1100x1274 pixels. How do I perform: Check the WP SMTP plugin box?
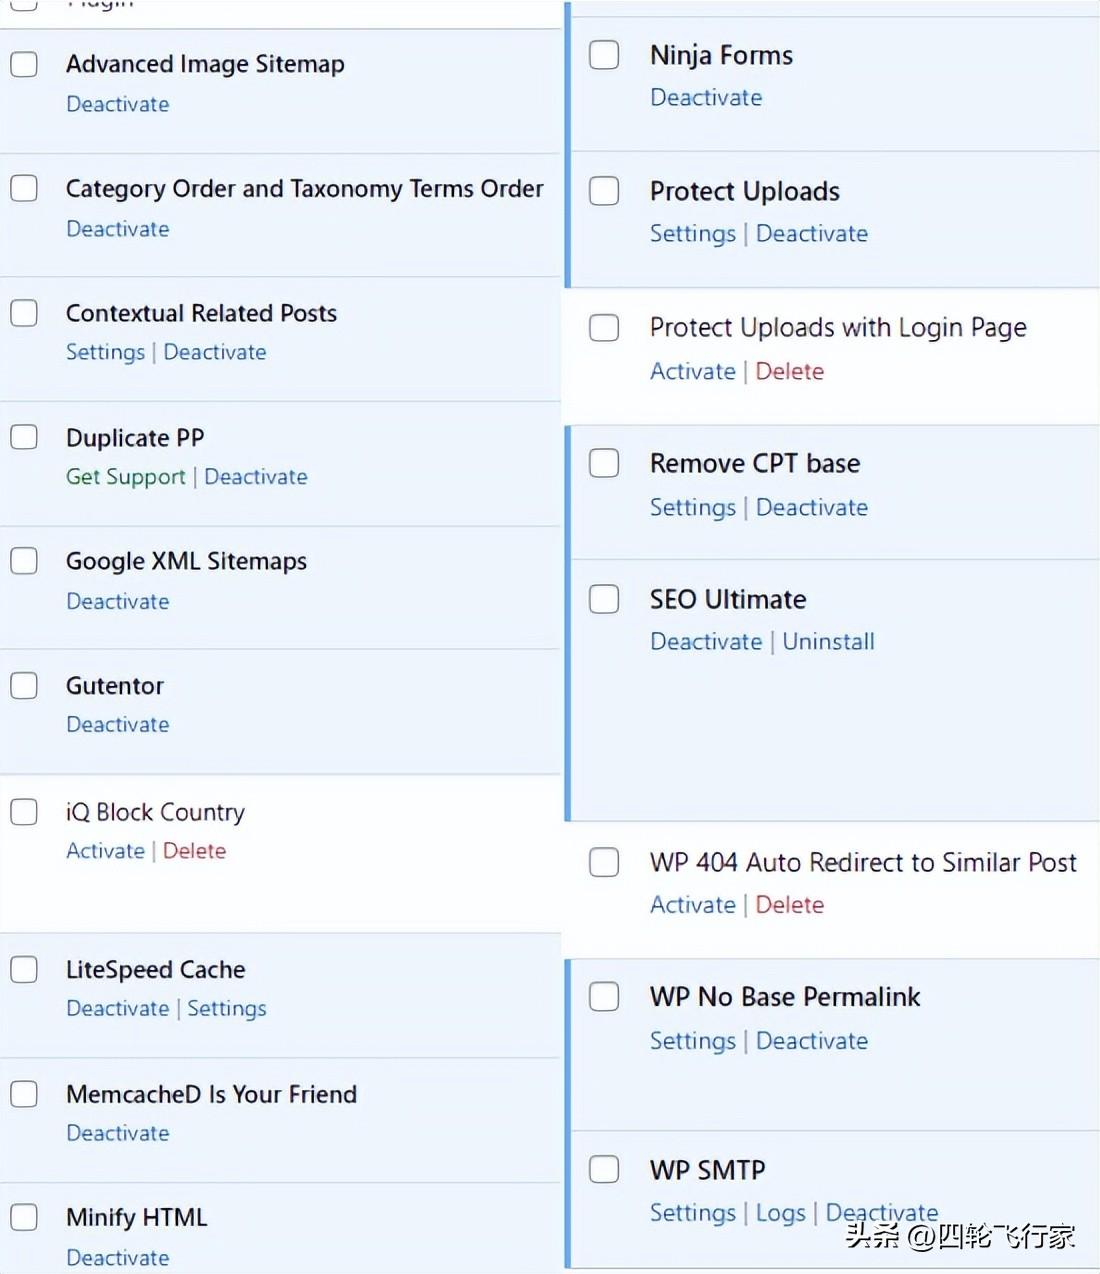click(x=604, y=1169)
